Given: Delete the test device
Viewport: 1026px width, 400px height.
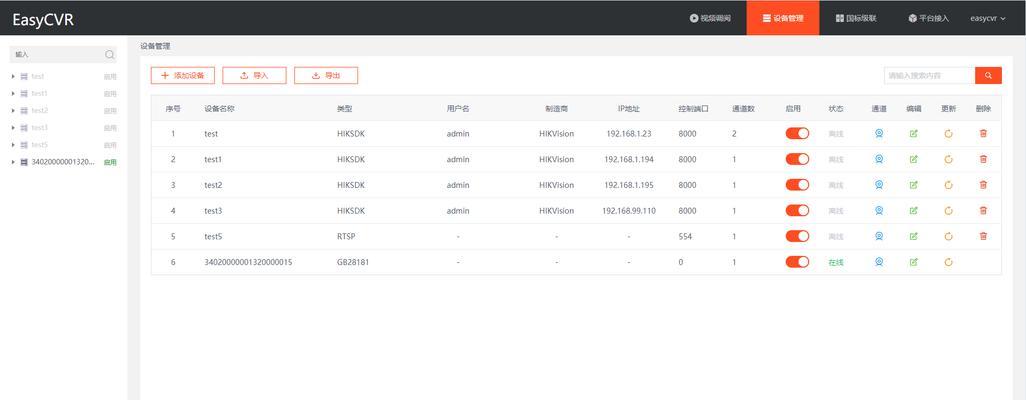Looking at the screenshot, I should [983, 134].
